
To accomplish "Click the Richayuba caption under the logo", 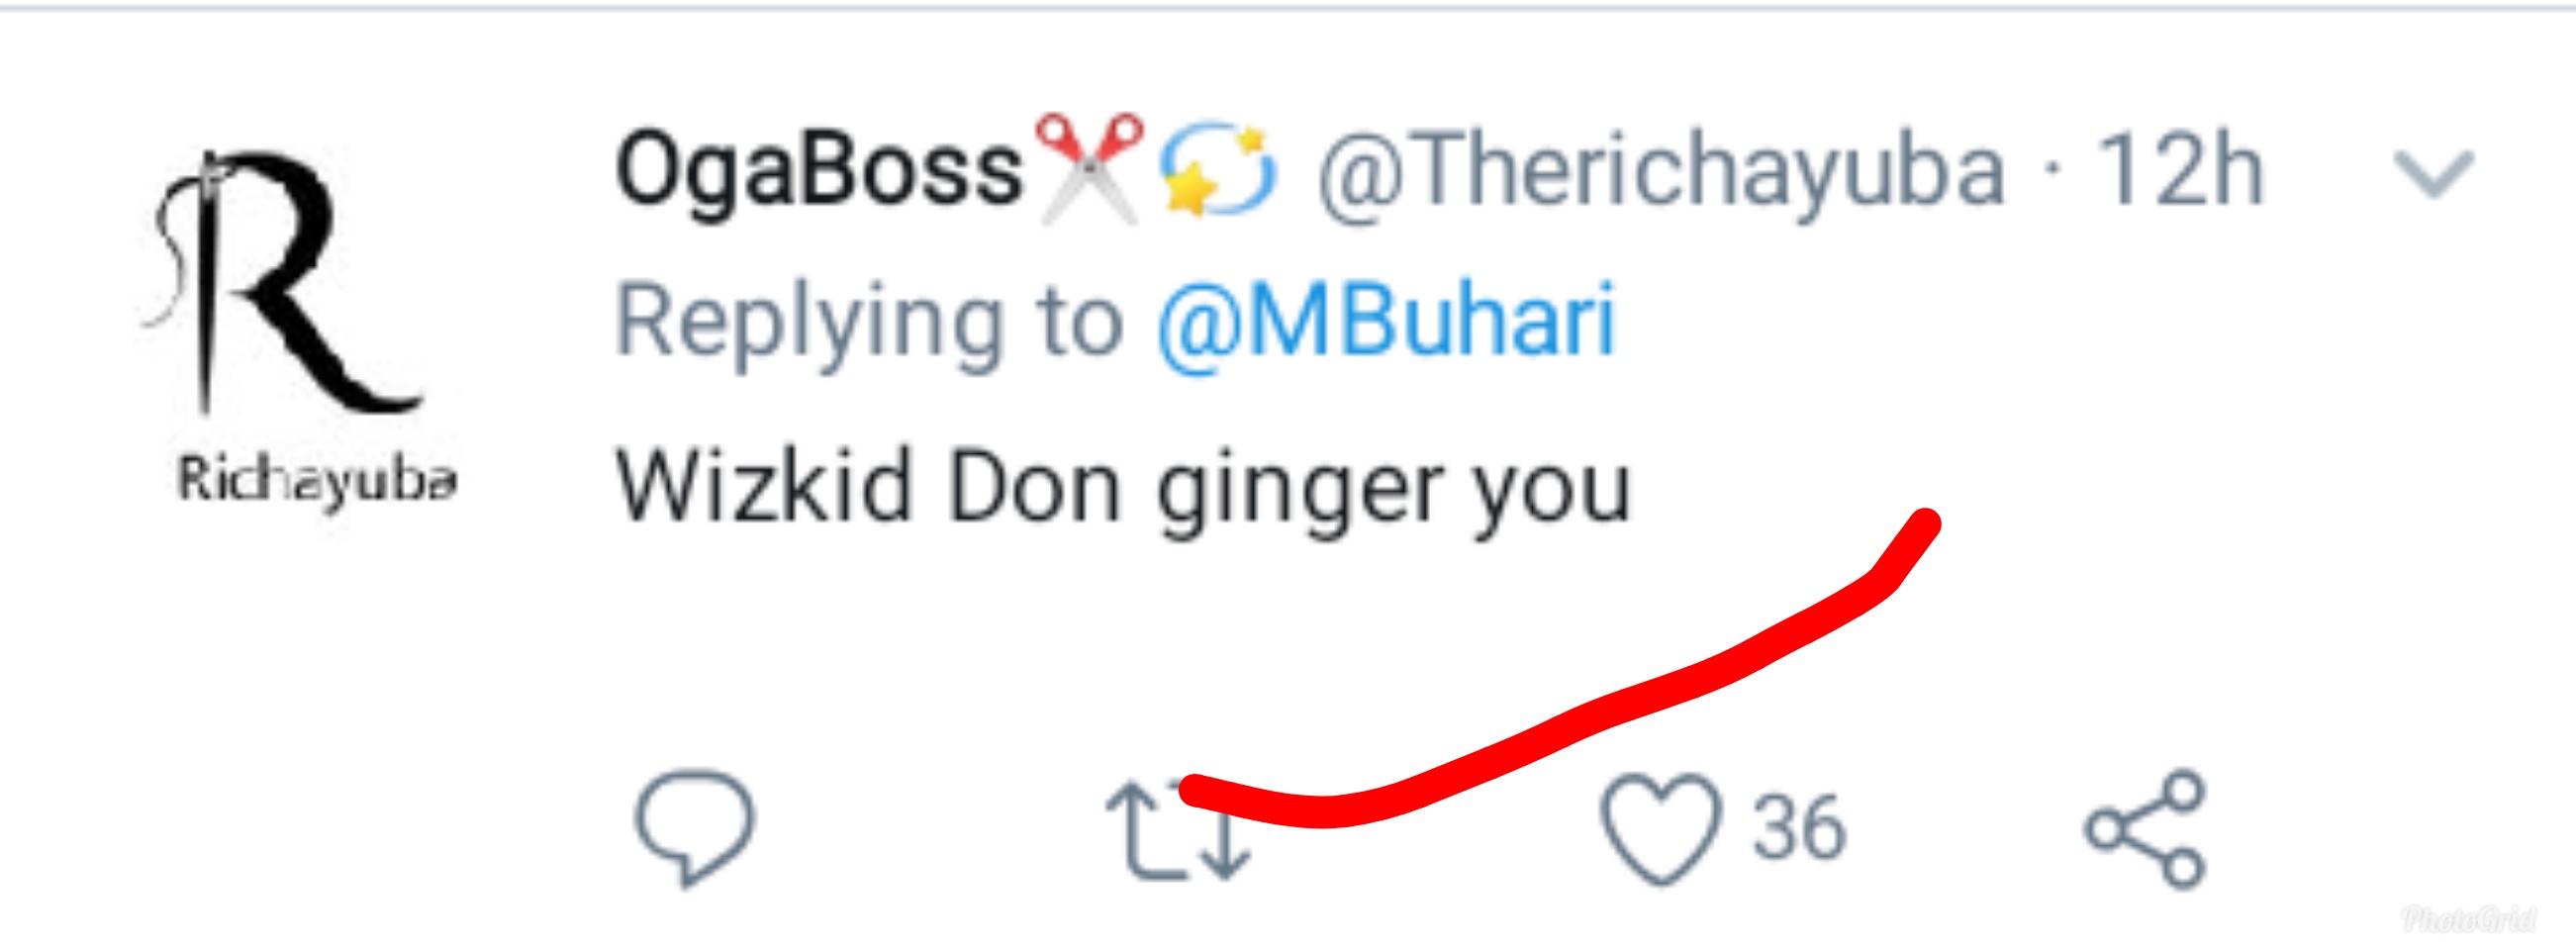I will pos(318,482).
